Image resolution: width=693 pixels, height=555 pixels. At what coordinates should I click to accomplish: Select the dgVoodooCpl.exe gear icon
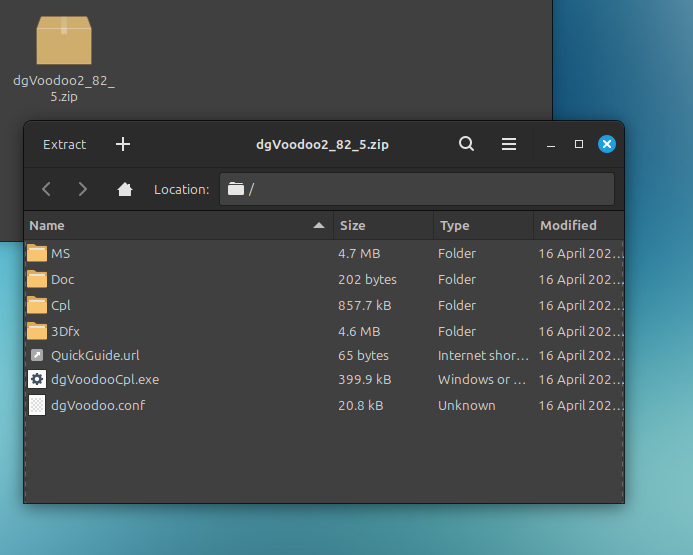37,379
